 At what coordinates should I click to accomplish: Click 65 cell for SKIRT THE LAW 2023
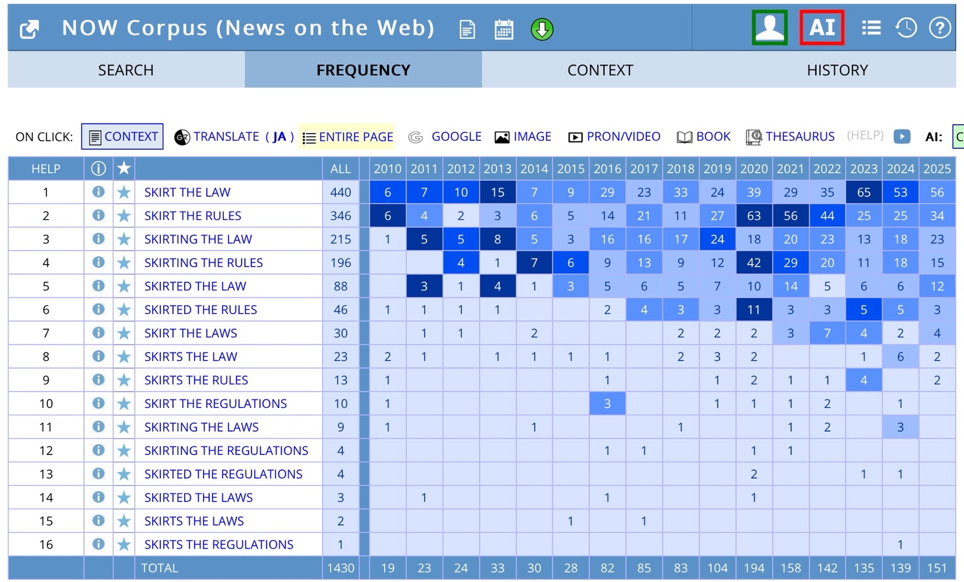(x=864, y=192)
